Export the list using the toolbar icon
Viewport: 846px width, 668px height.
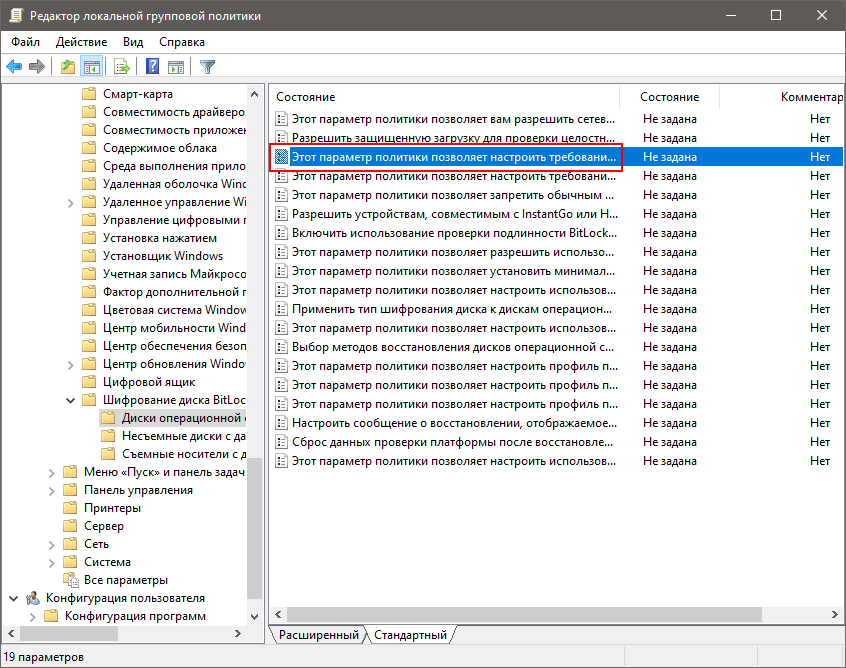tap(122, 67)
